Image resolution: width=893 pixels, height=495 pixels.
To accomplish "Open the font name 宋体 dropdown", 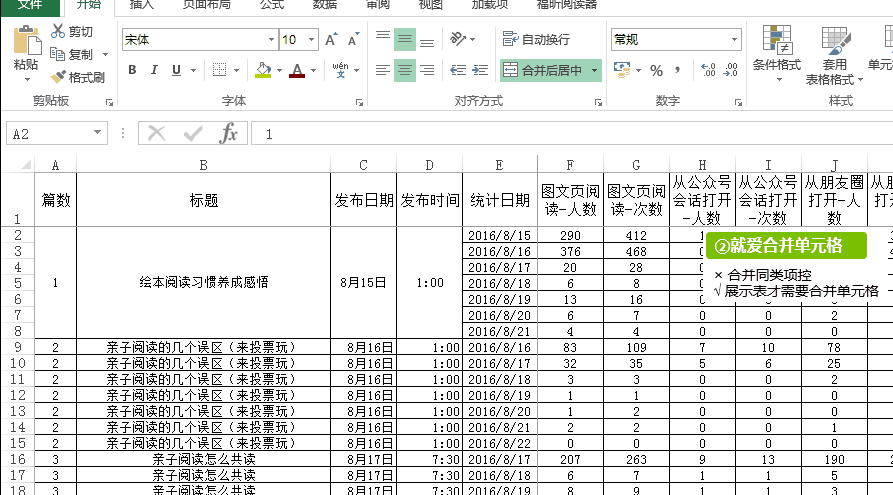I will [270, 40].
